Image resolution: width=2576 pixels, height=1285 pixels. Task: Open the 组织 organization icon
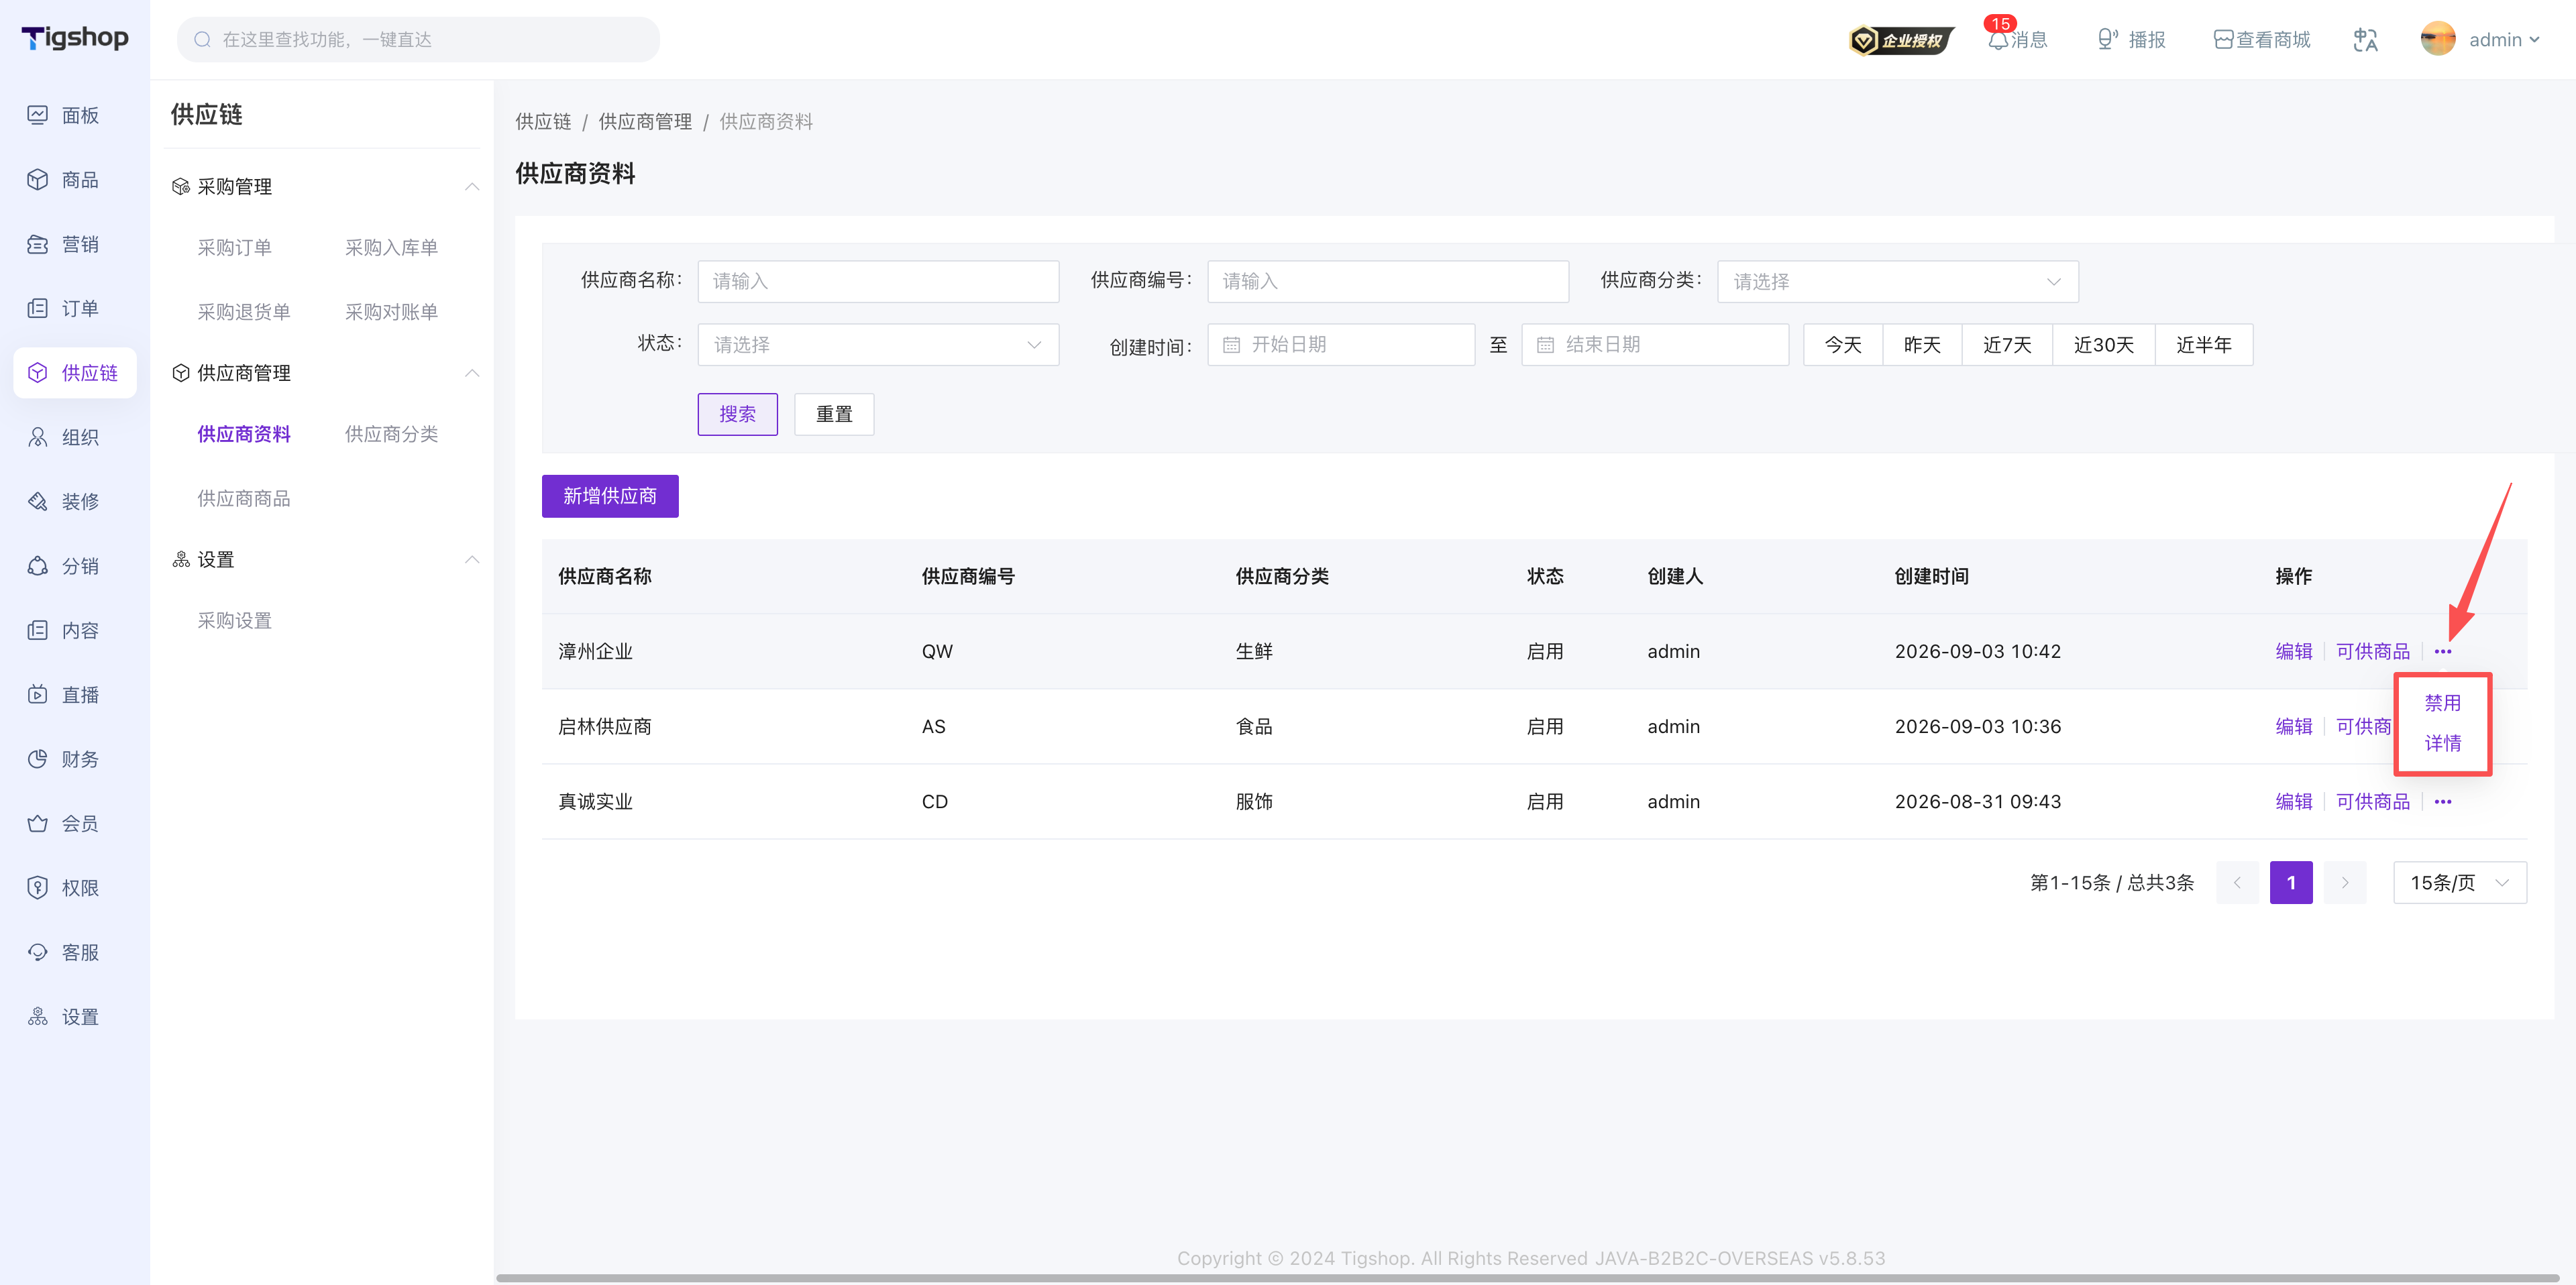click(37, 437)
